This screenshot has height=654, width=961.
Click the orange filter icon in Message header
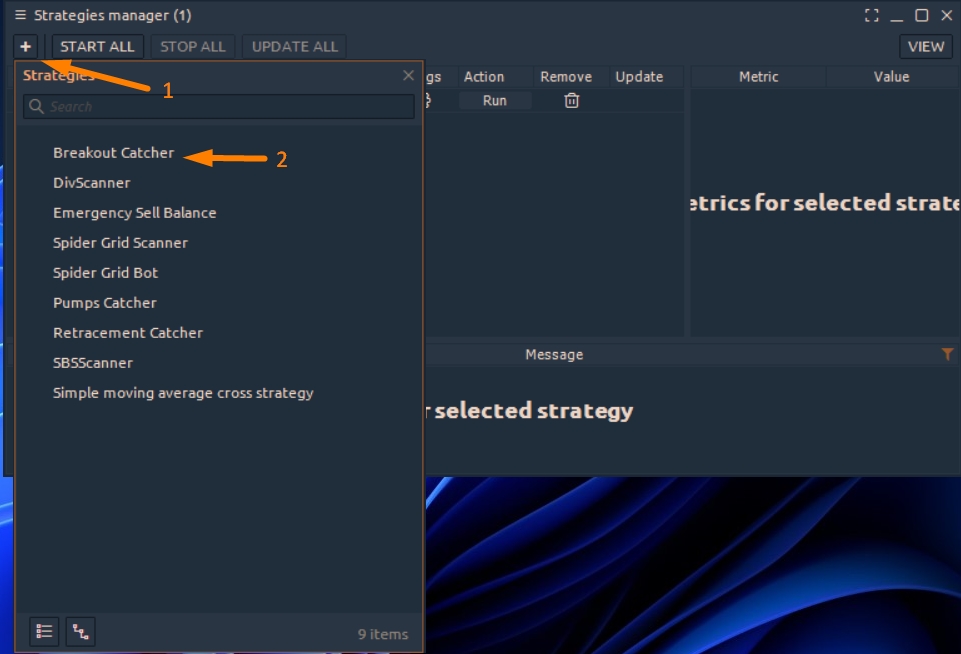click(947, 354)
